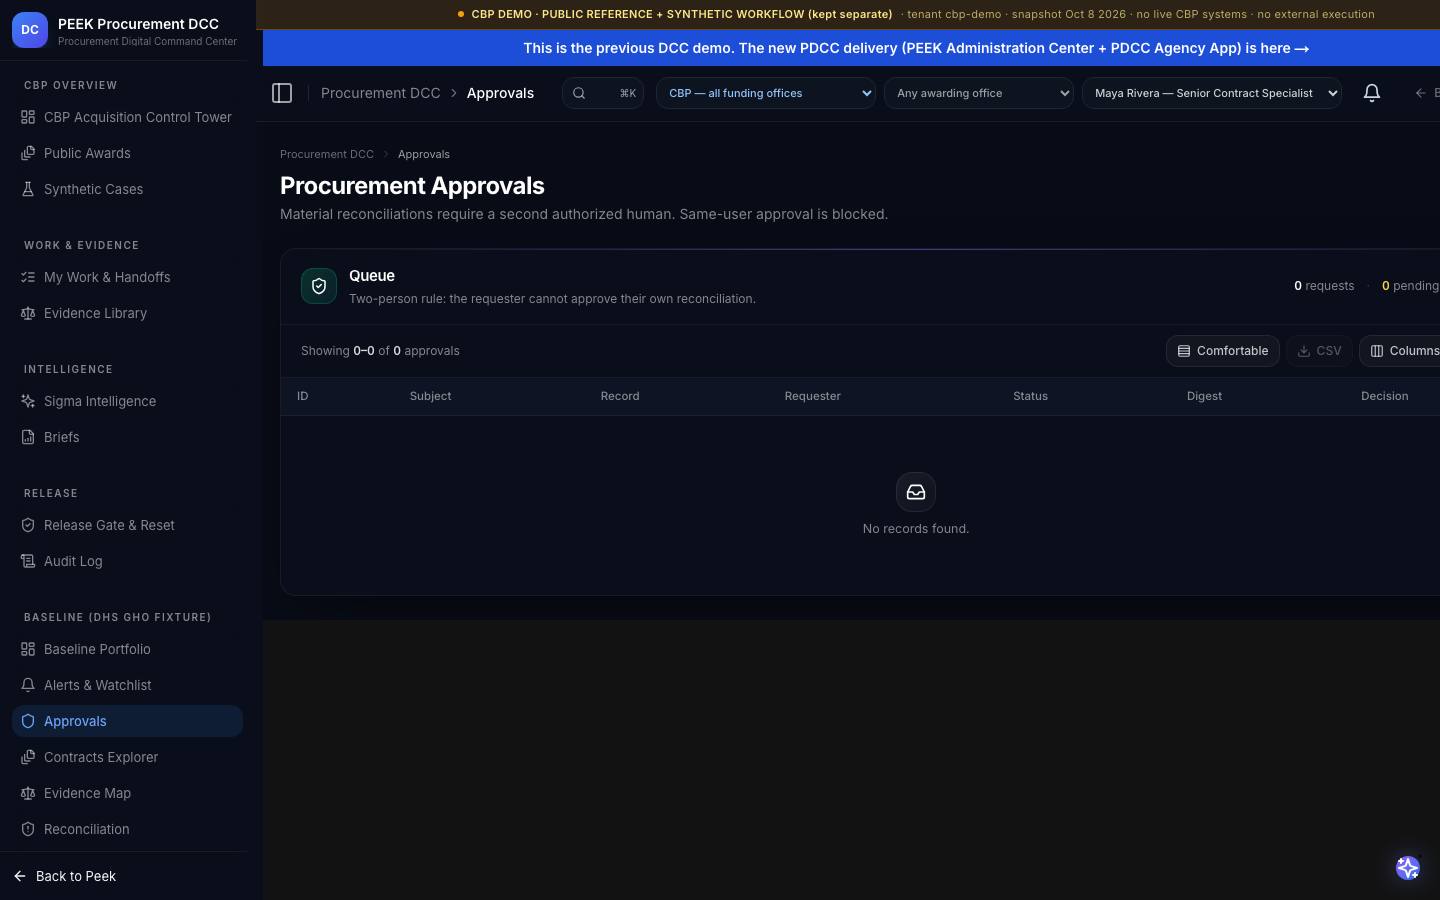1440x900 pixels.
Task: Toggle Comfortable density setting
Action: (x=1223, y=351)
